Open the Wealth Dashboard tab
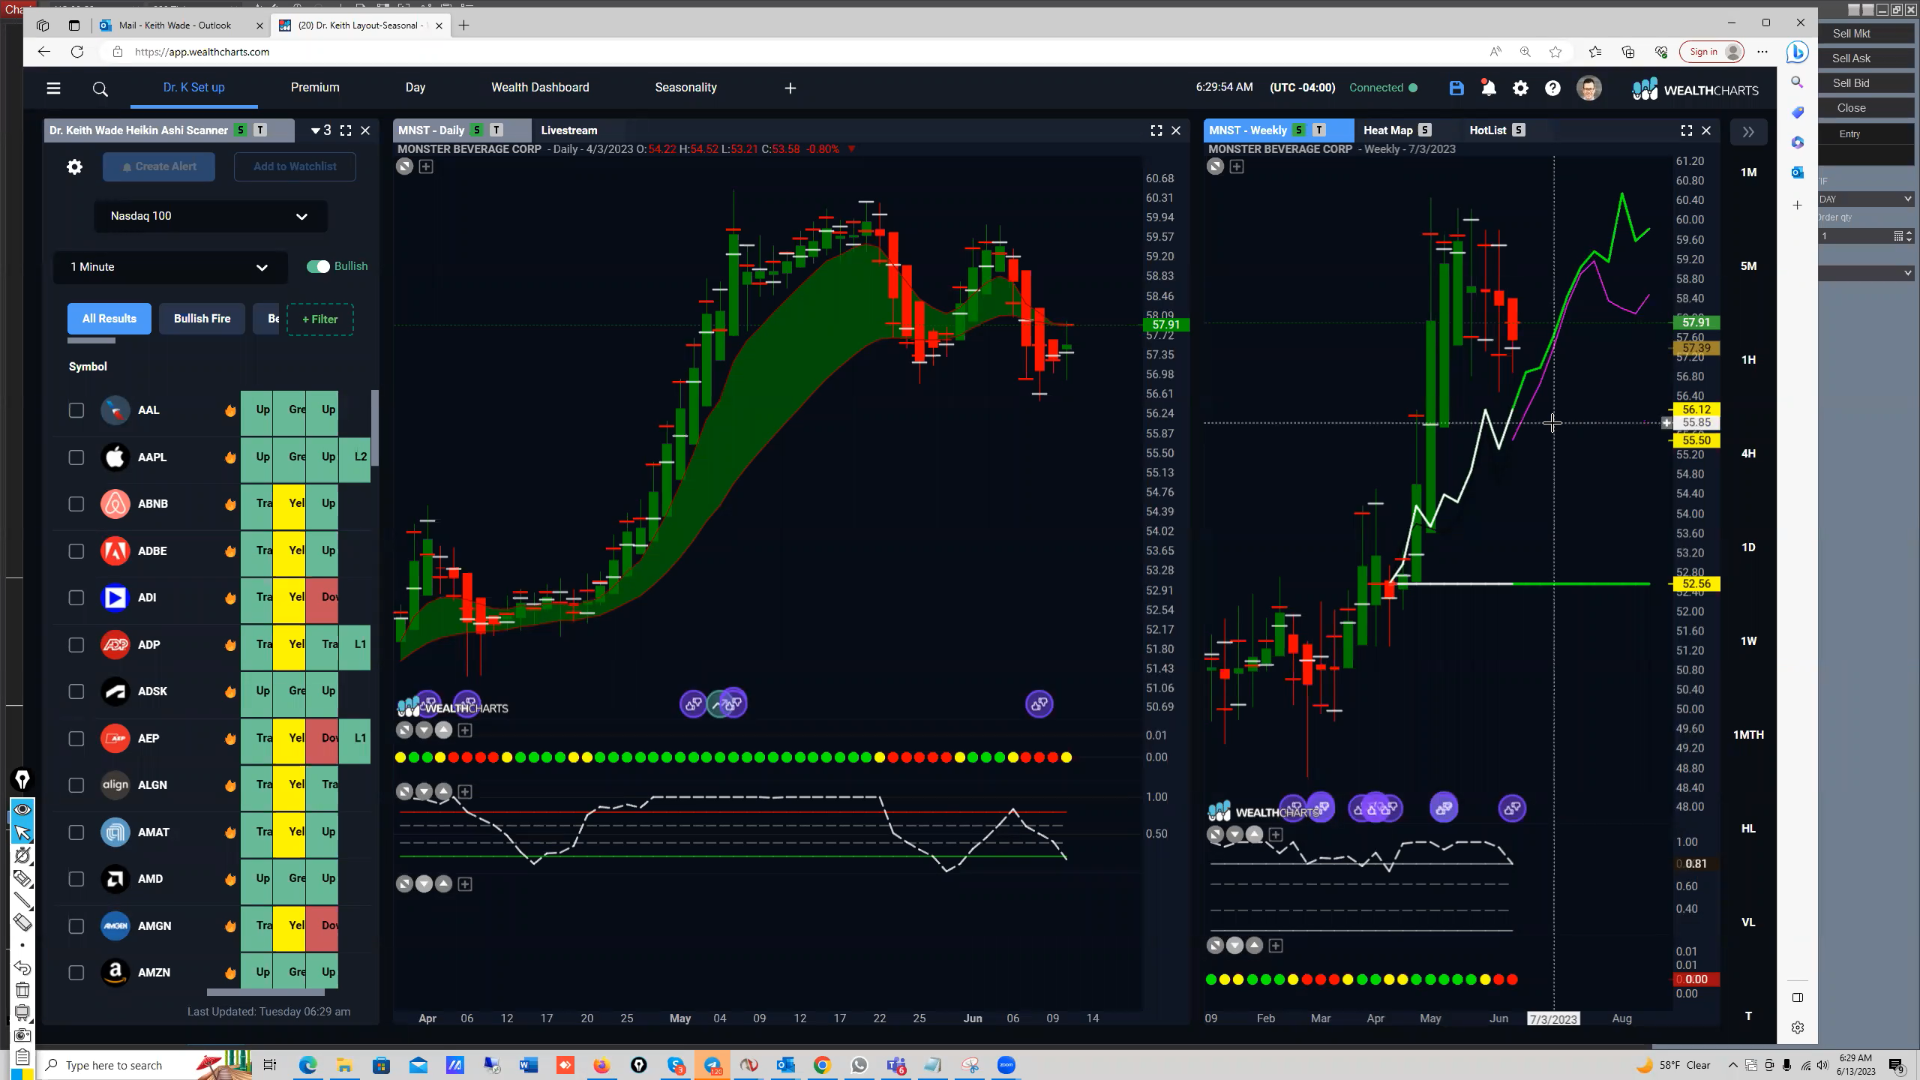Image resolution: width=1920 pixels, height=1080 pixels. click(540, 88)
